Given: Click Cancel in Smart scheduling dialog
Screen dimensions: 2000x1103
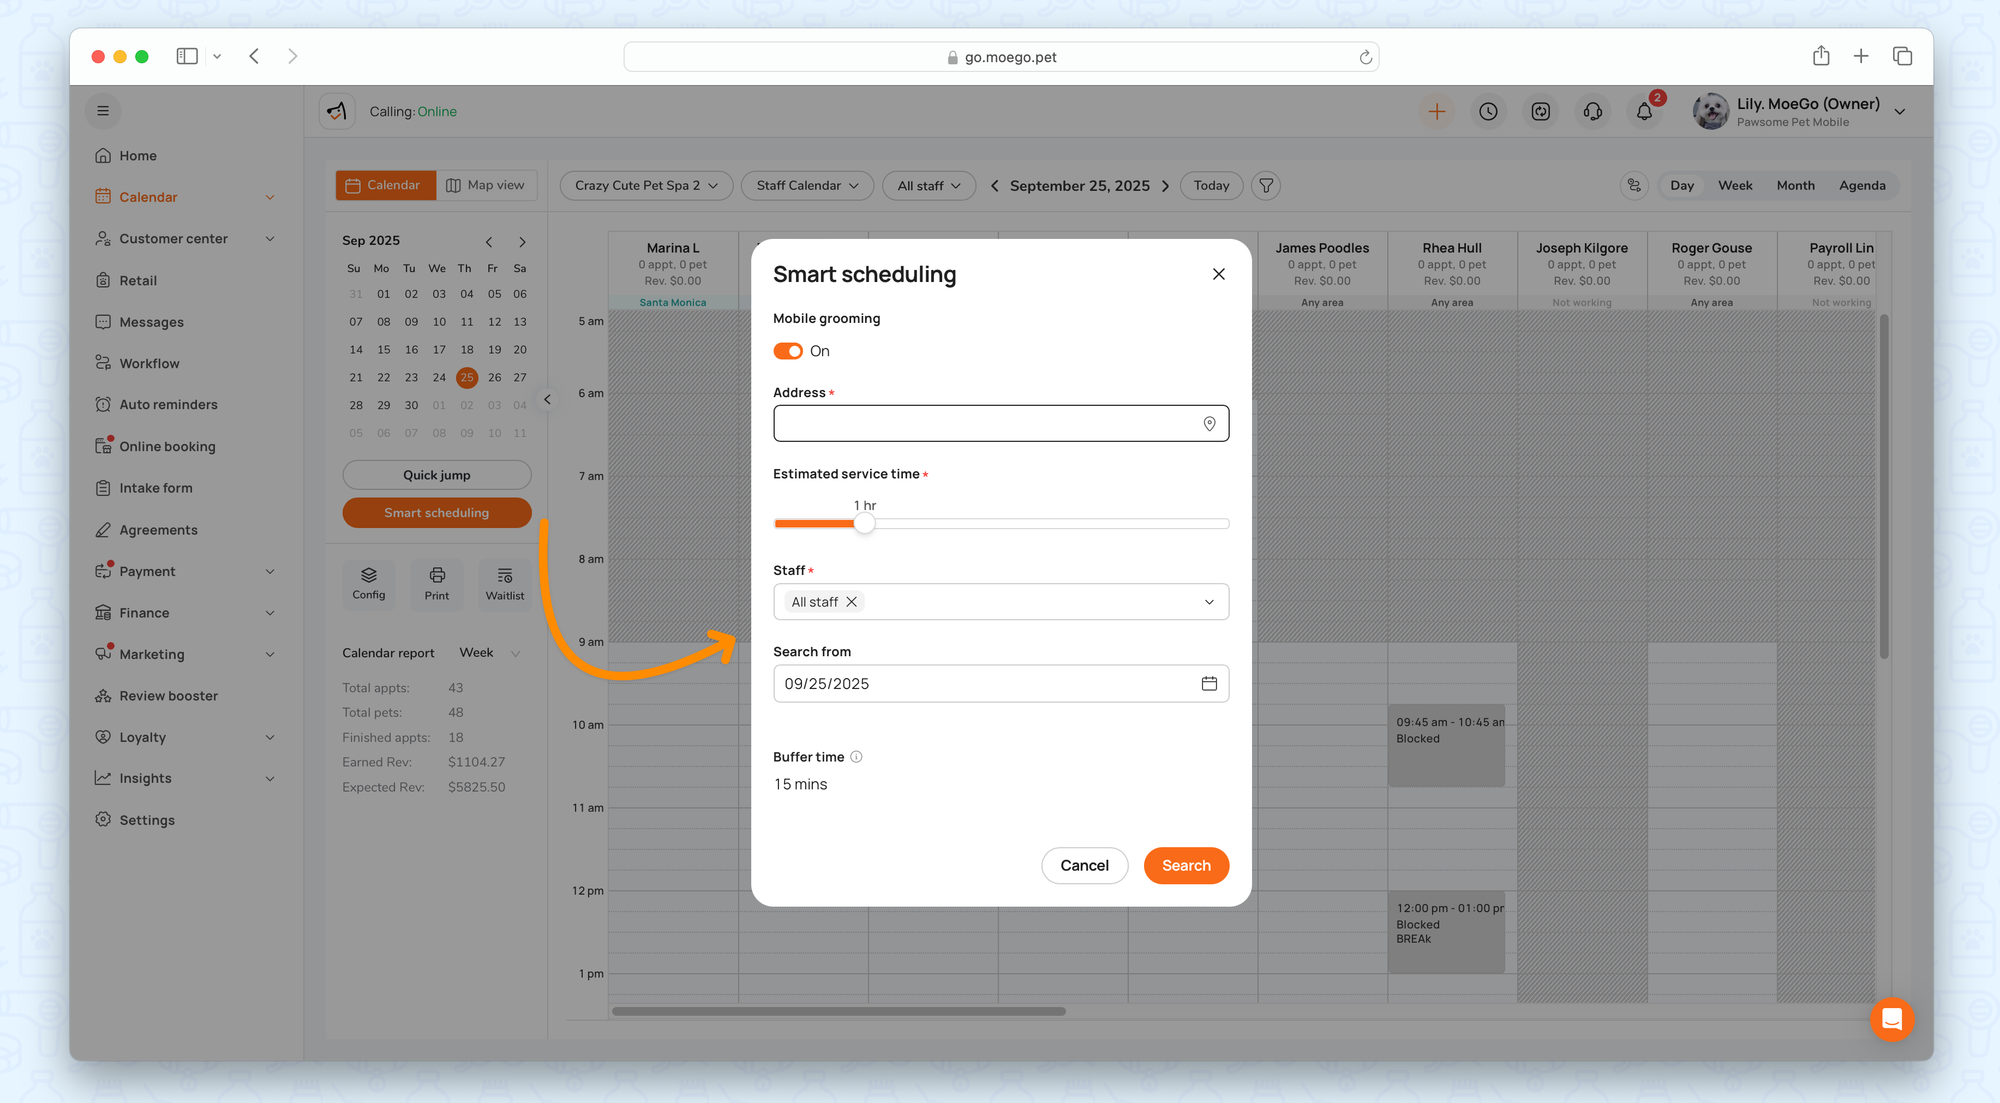Looking at the screenshot, I should click(x=1084, y=866).
